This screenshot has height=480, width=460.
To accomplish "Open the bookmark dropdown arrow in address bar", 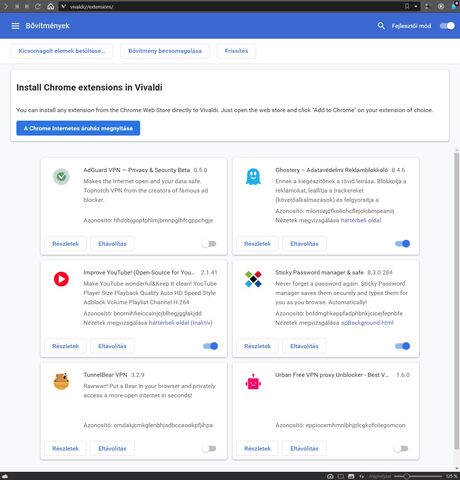I will [416, 6].
